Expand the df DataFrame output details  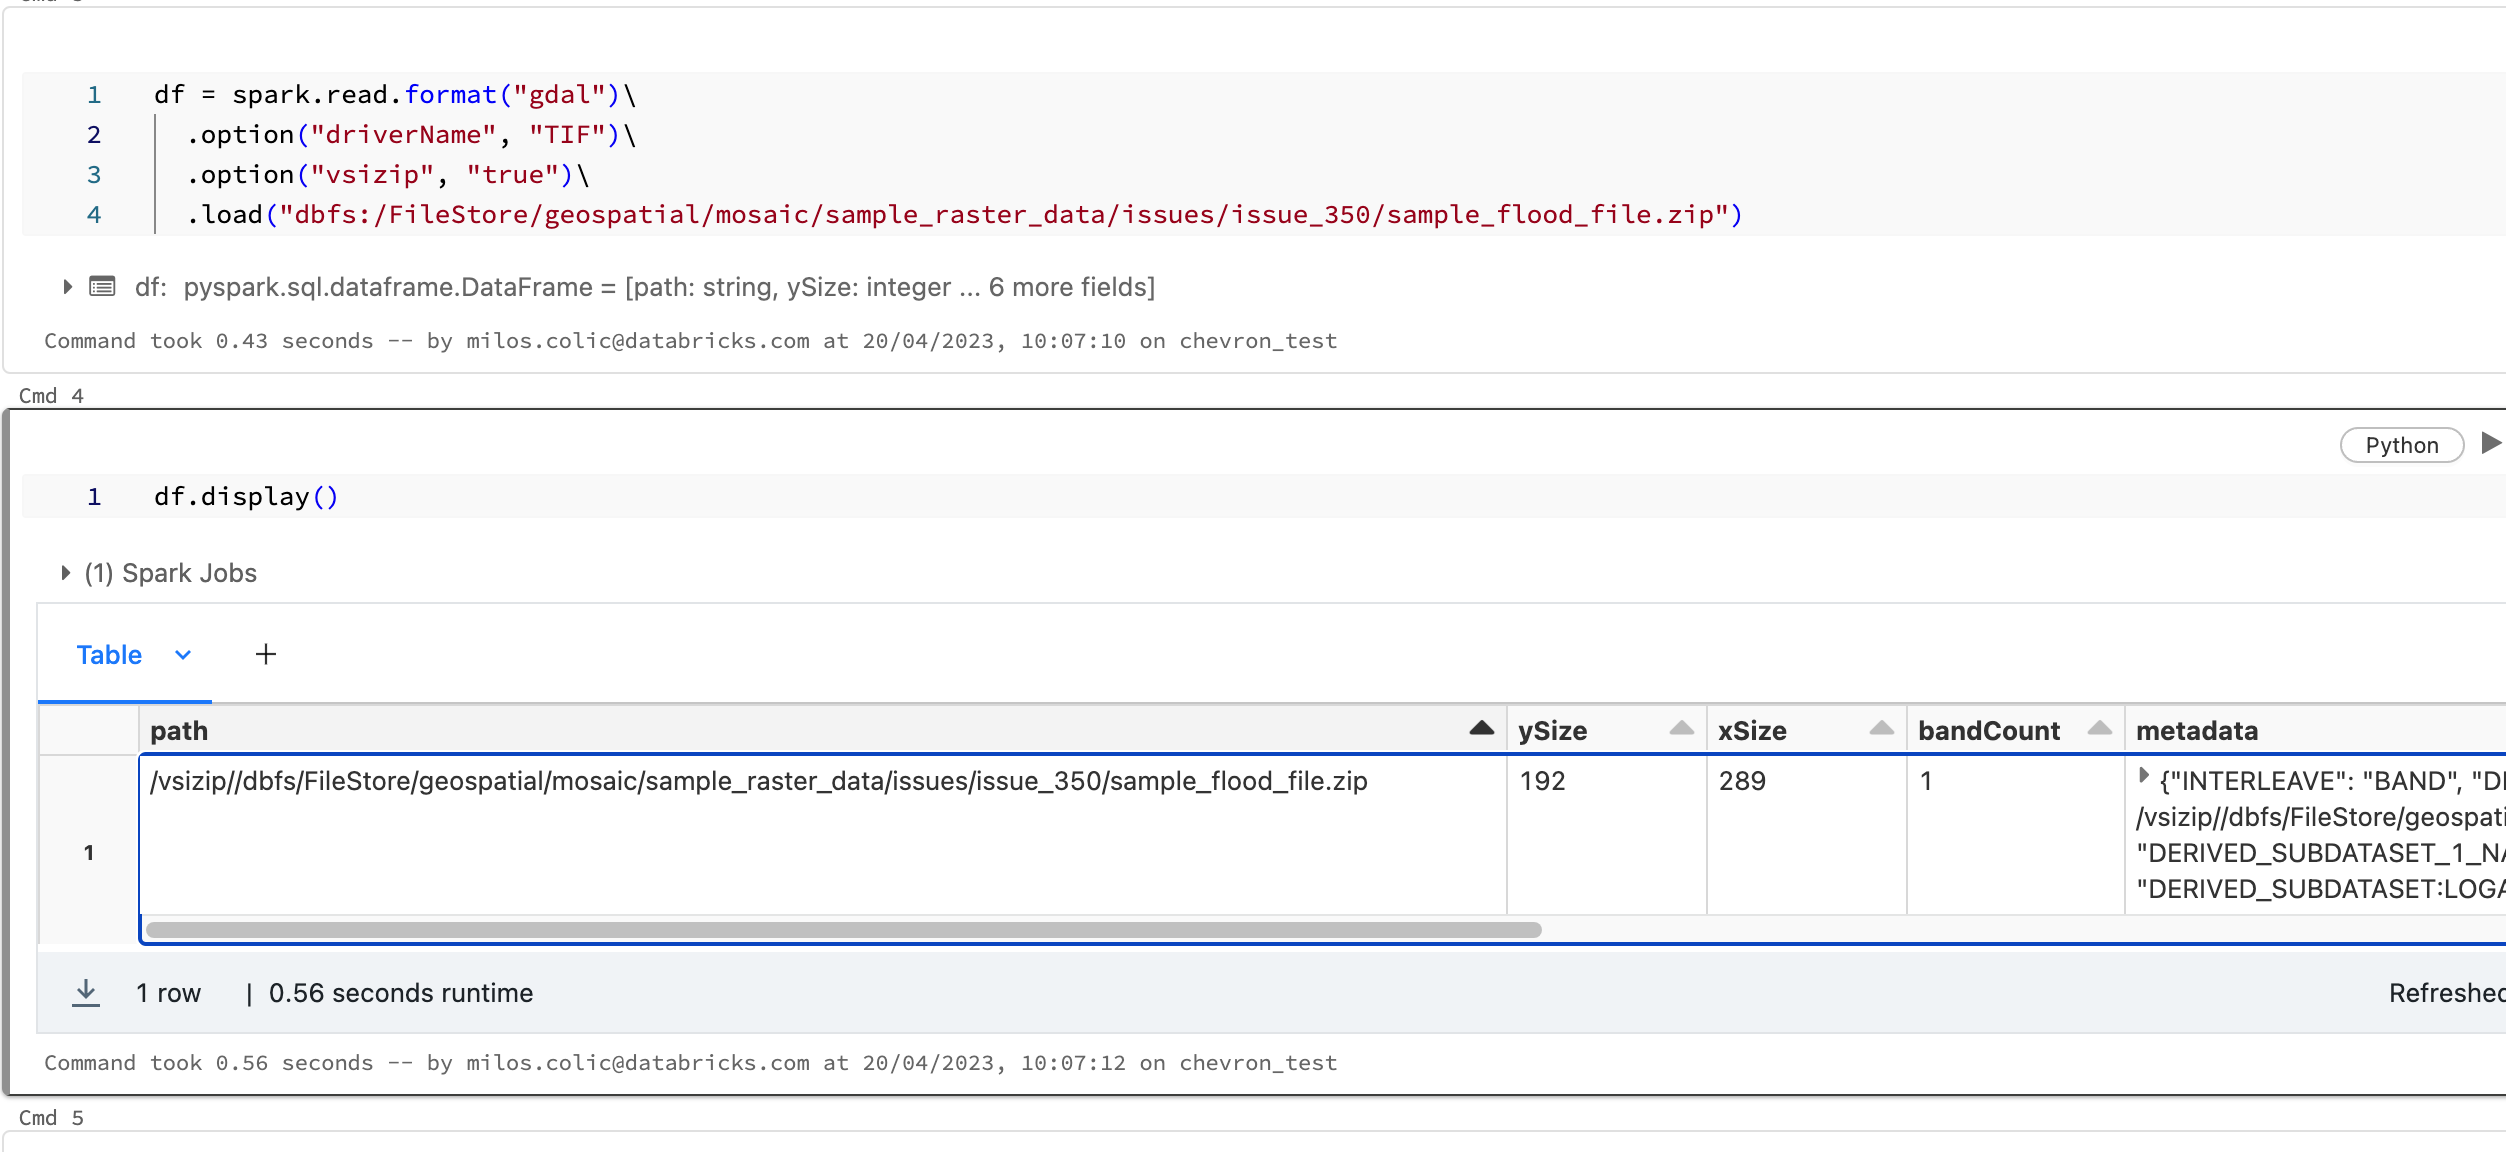click(66, 286)
